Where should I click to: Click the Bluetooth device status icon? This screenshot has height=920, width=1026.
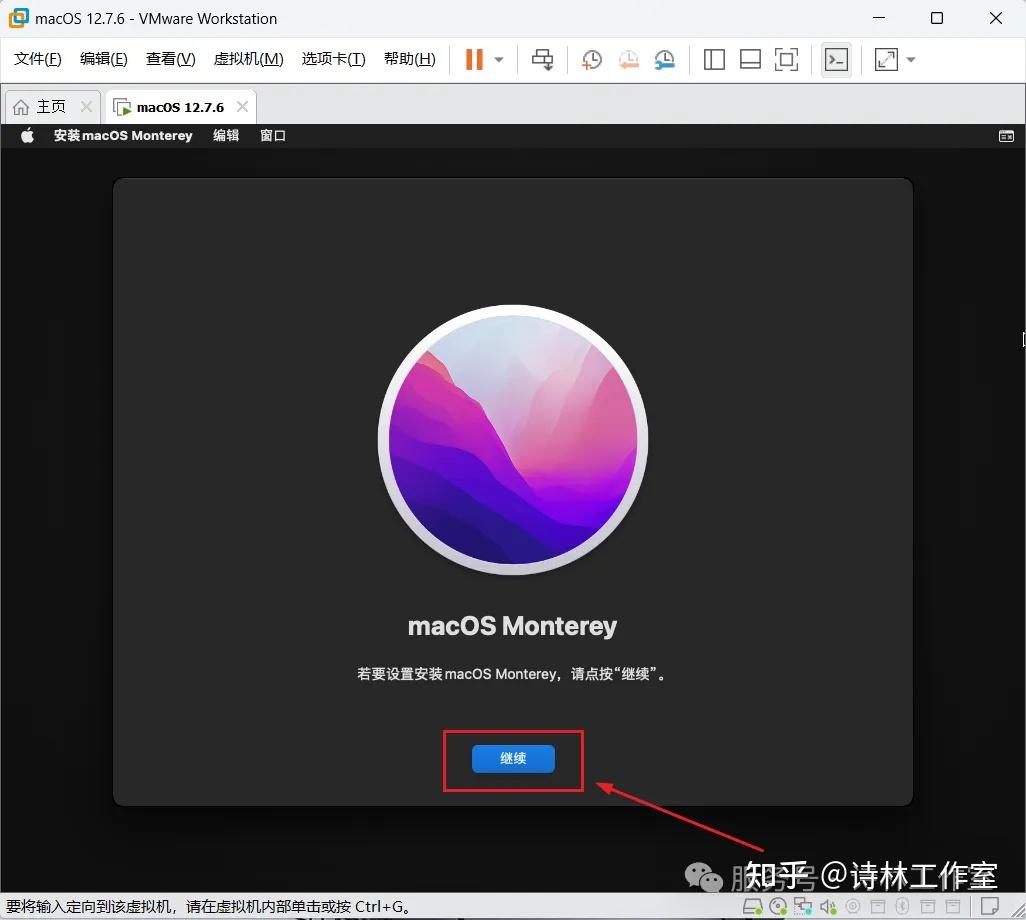tap(902, 906)
